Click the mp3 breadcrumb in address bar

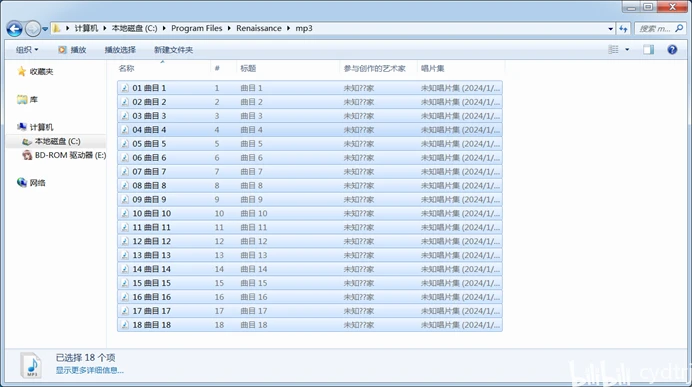304,28
